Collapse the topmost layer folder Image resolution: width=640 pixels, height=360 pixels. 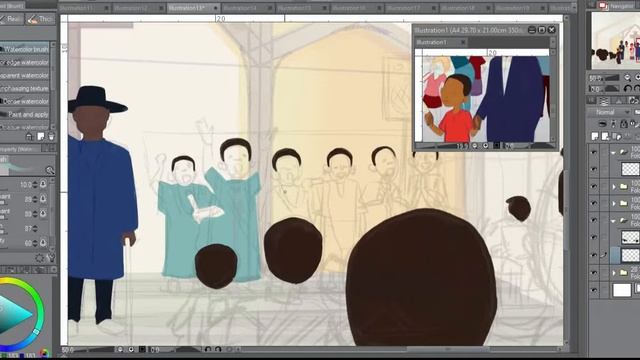(613, 152)
